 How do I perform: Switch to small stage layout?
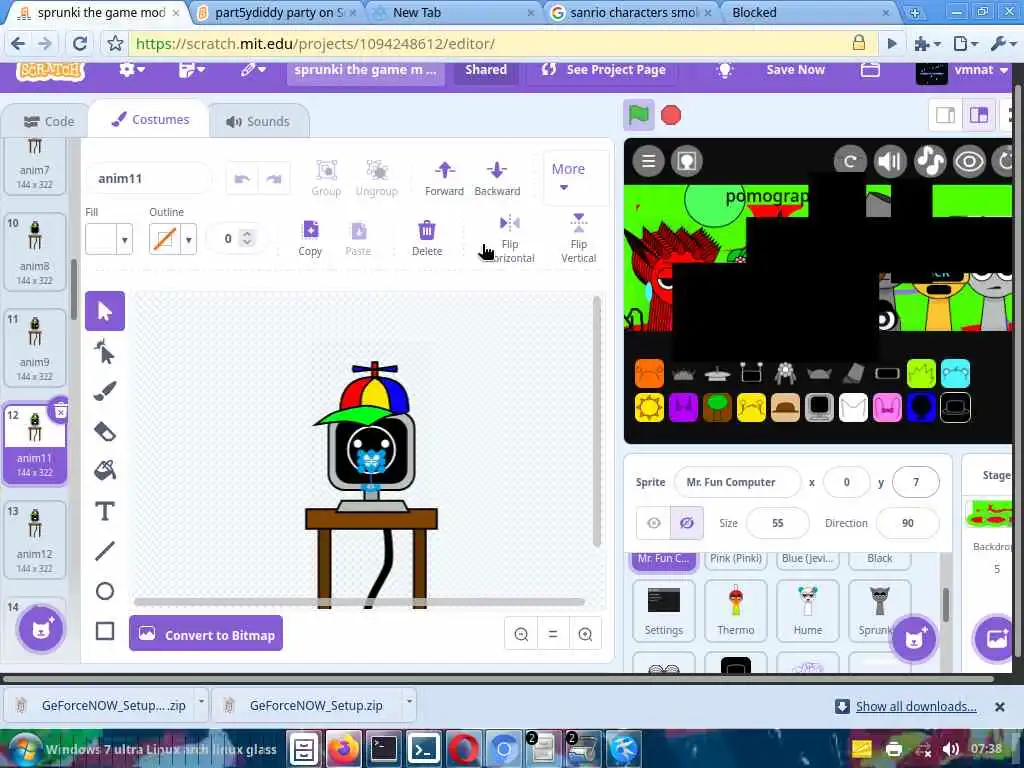(944, 116)
